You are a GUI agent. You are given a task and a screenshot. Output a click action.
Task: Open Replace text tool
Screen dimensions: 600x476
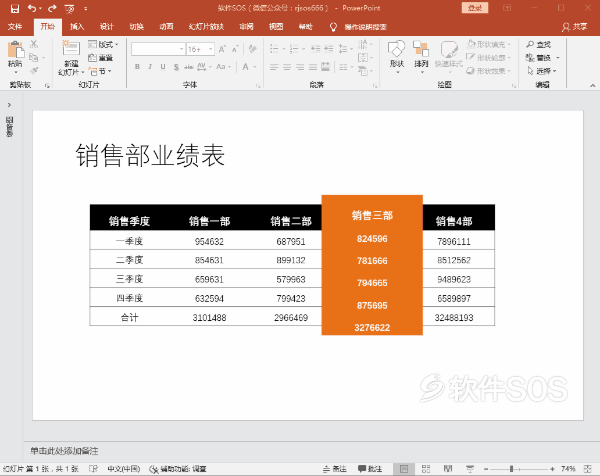coord(538,58)
